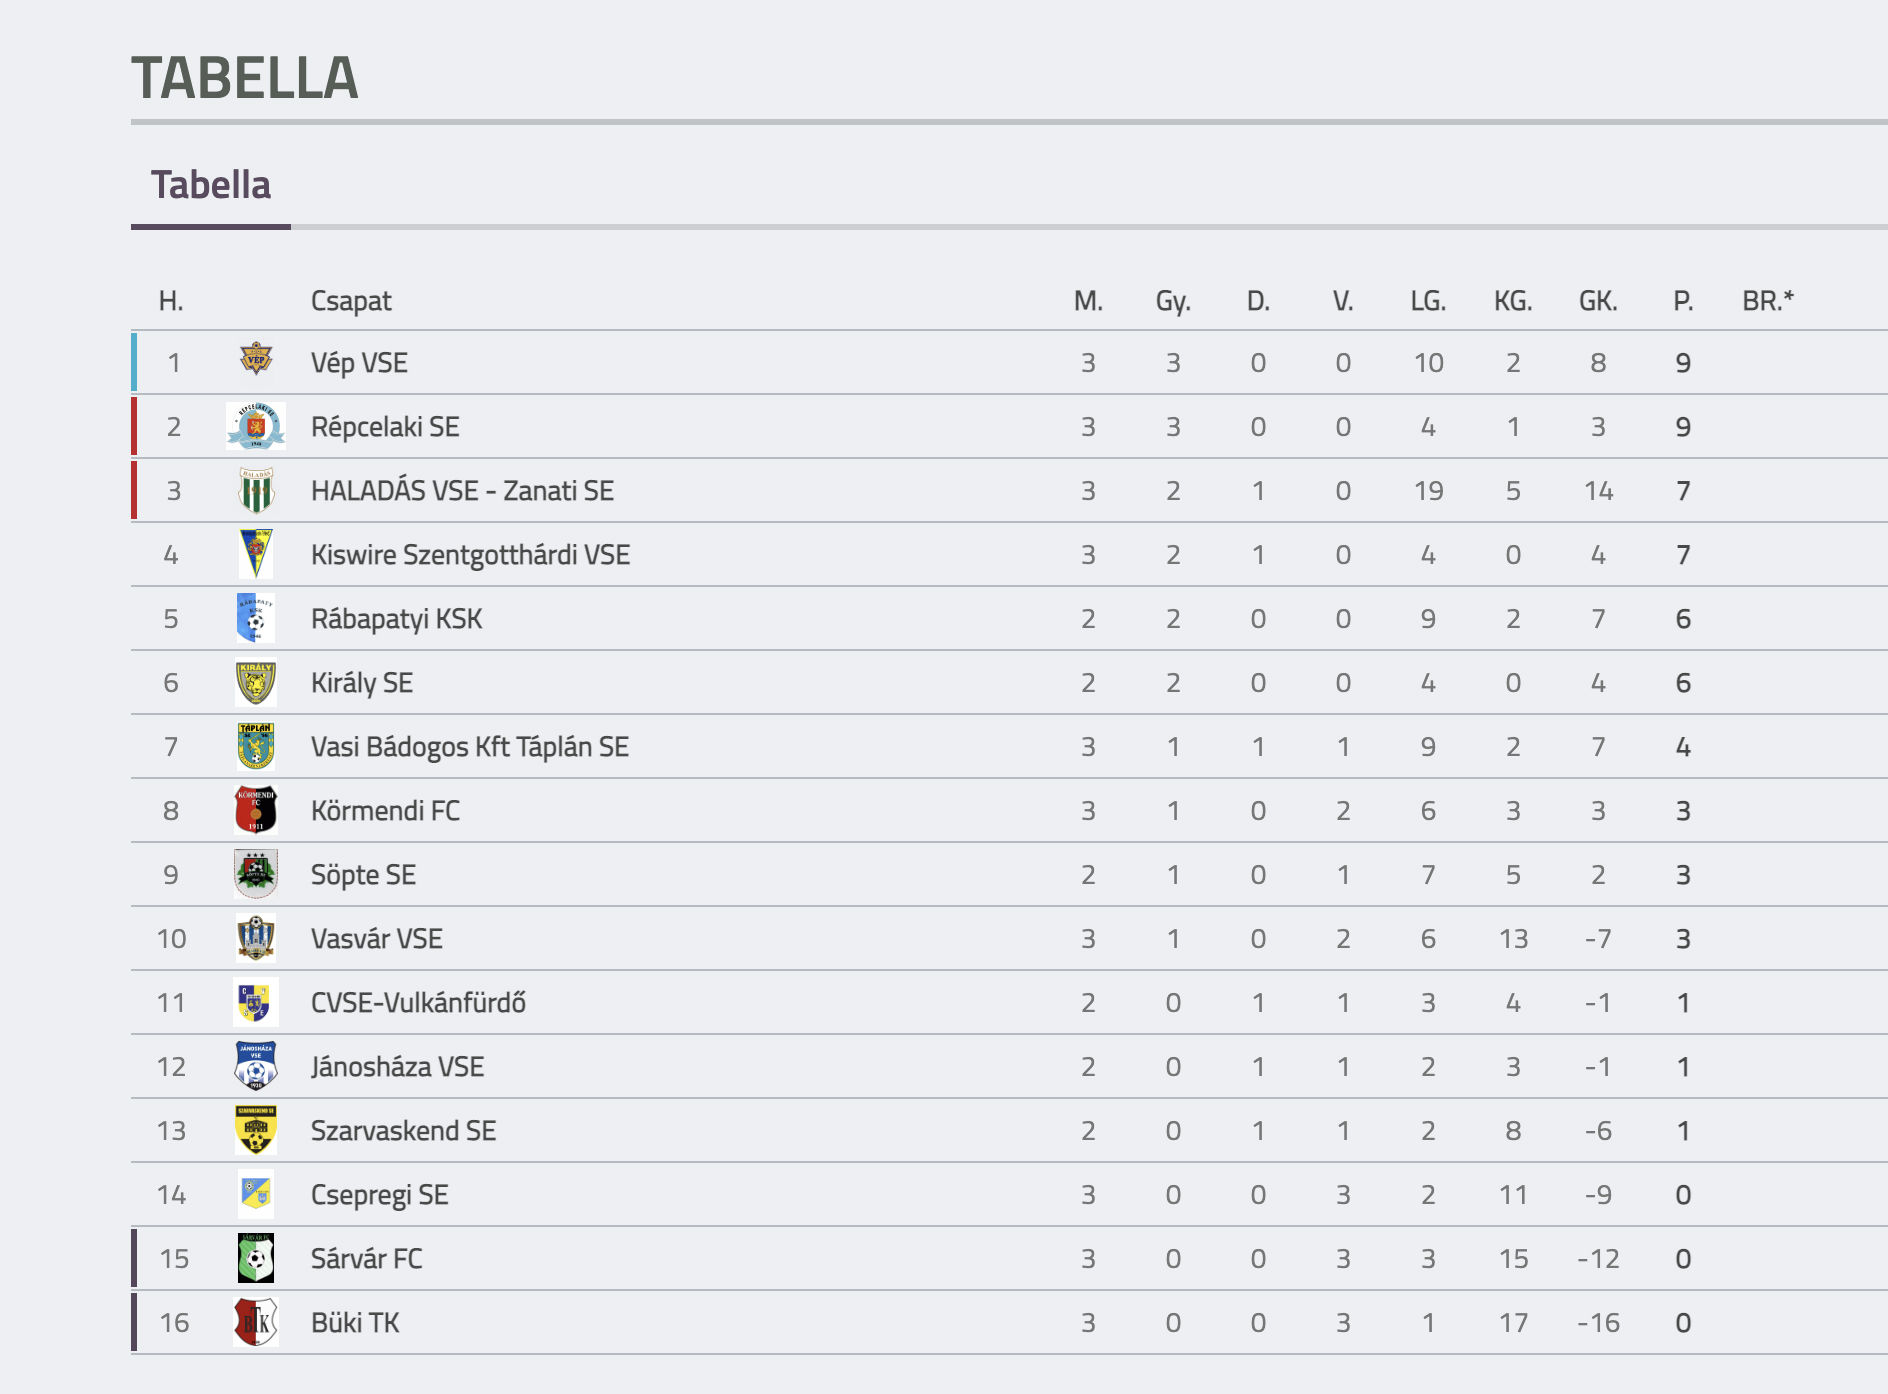Open the Rábapatyi KSK team link
1888x1394 pixels.
pos(396,619)
